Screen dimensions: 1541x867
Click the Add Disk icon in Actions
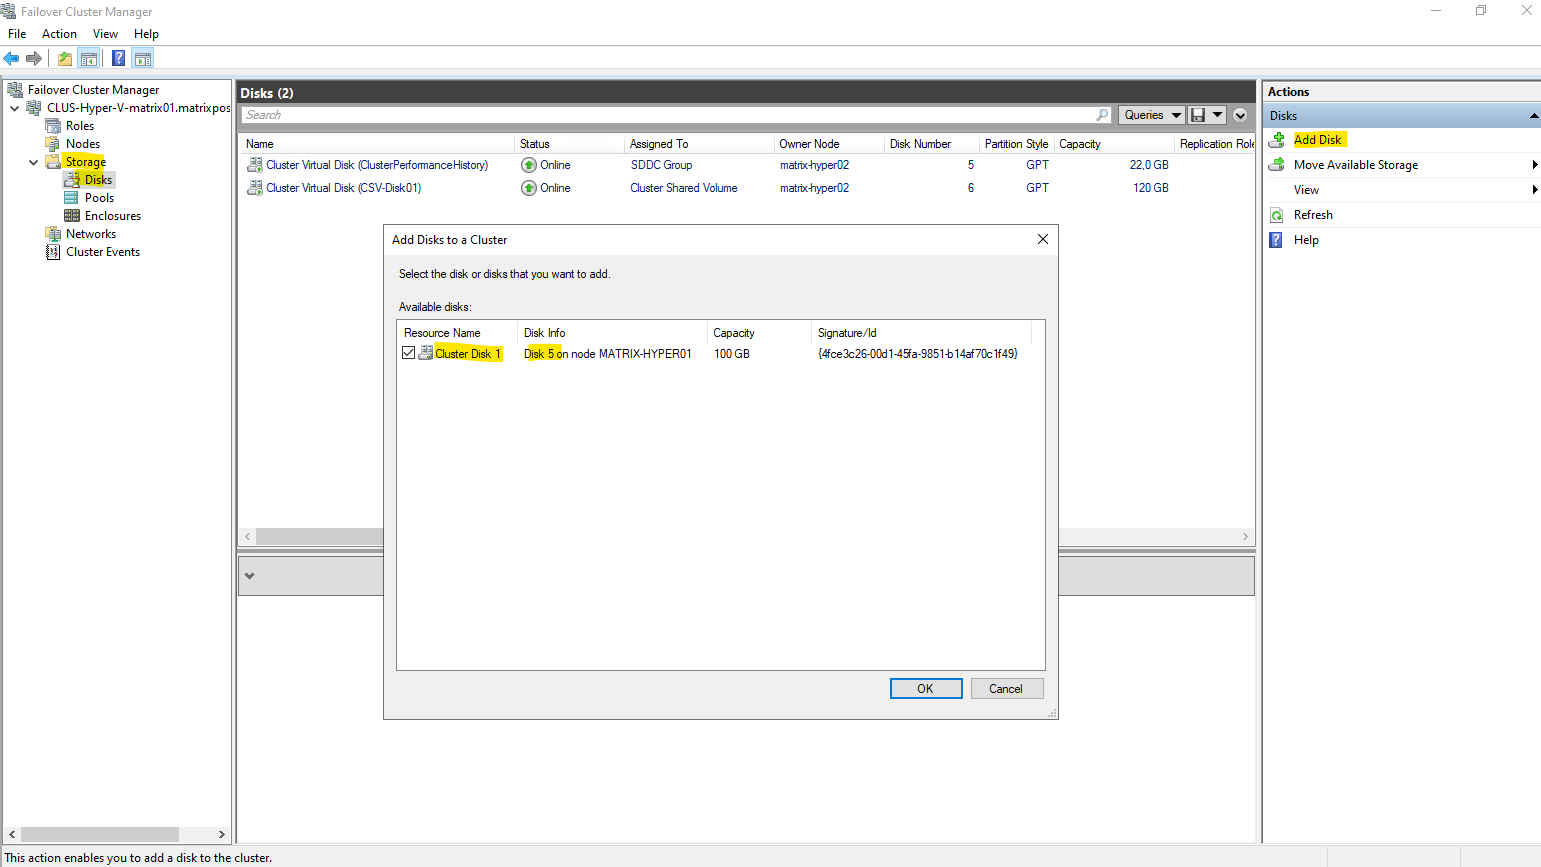click(x=1277, y=140)
